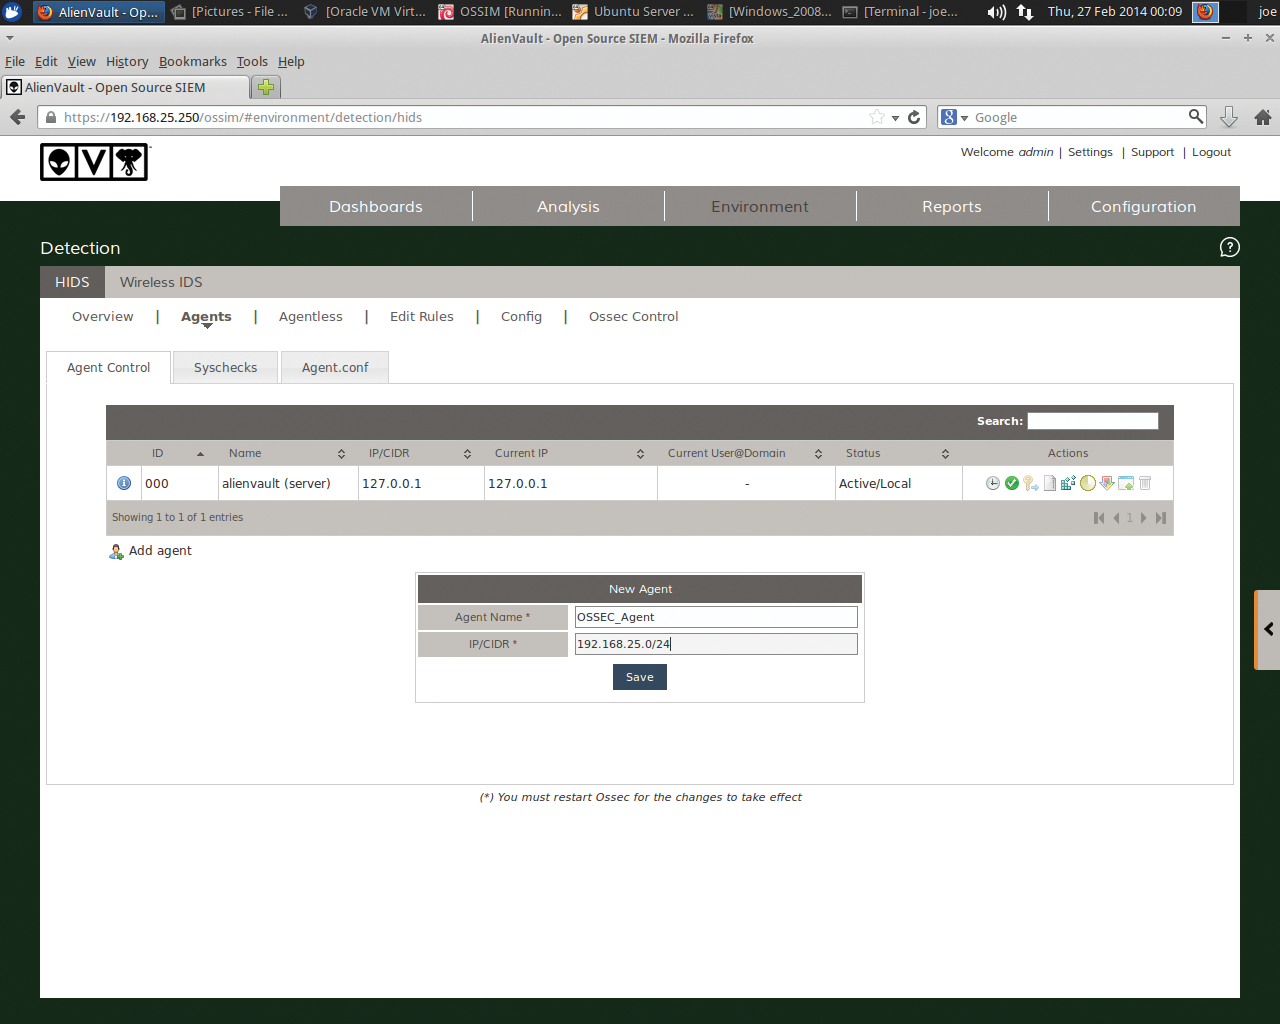Switch to the Syschecks tab
Screen dimensions: 1280x1024
click(225, 367)
